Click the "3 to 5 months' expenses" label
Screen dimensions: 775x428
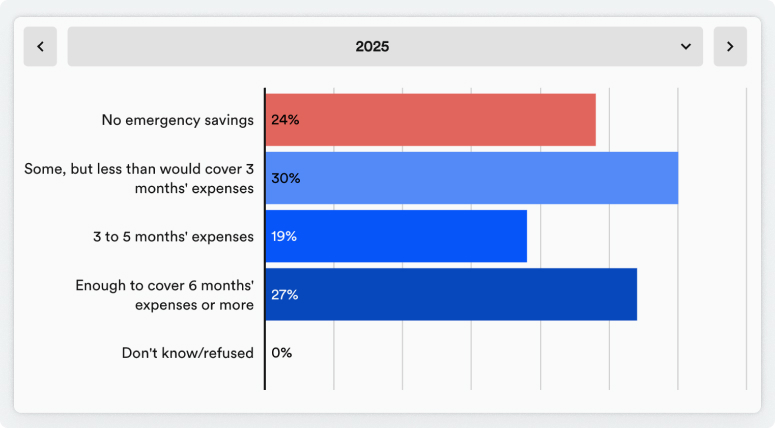pos(172,236)
